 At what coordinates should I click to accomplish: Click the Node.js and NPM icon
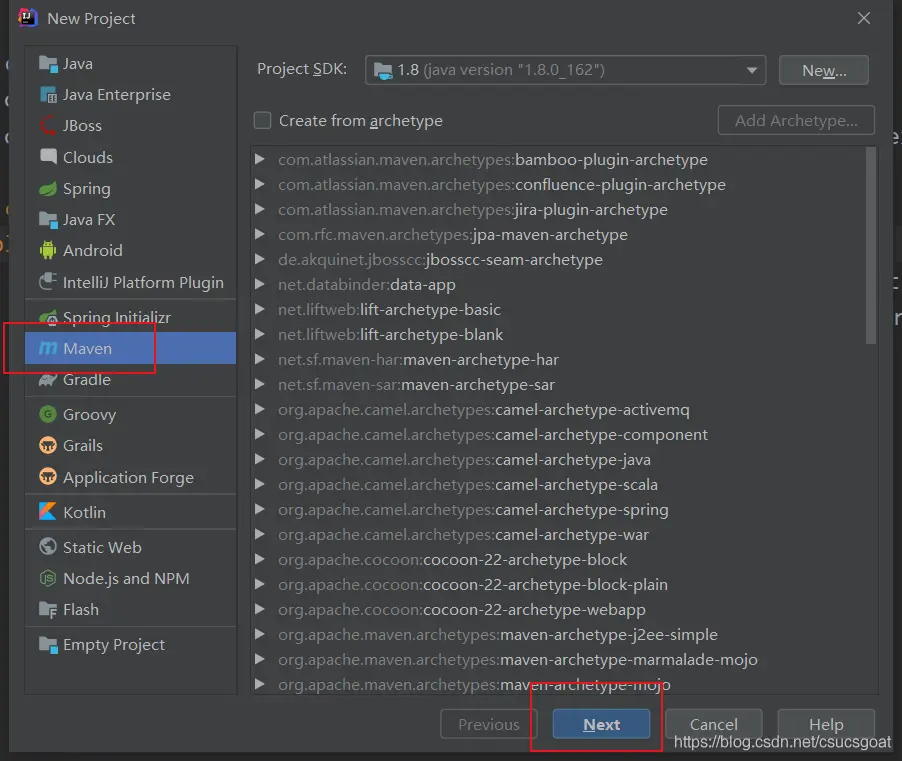pyautogui.click(x=48, y=578)
